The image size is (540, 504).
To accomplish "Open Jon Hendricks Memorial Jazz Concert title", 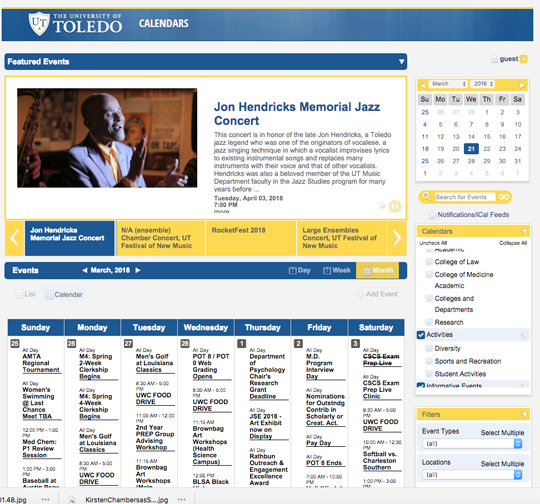I will (x=297, y=114).
